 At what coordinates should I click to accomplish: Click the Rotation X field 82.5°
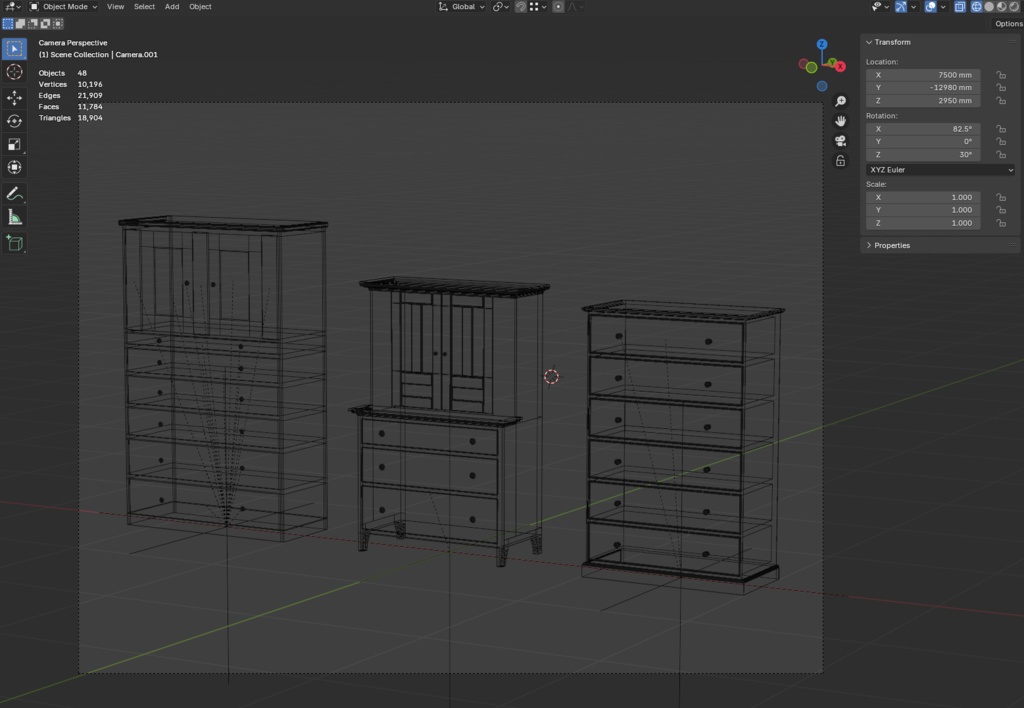coord(923,129)
